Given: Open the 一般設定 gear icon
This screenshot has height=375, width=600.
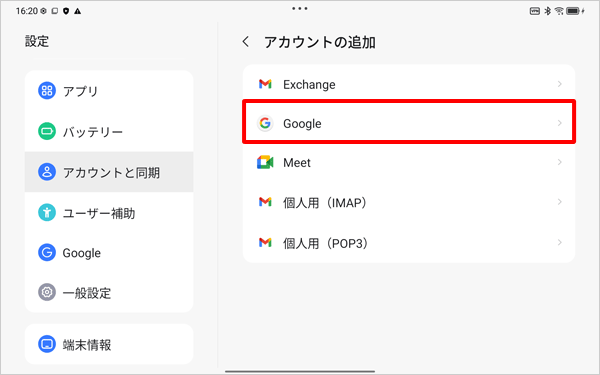Looking at the screenshot, I should (47, 292).
